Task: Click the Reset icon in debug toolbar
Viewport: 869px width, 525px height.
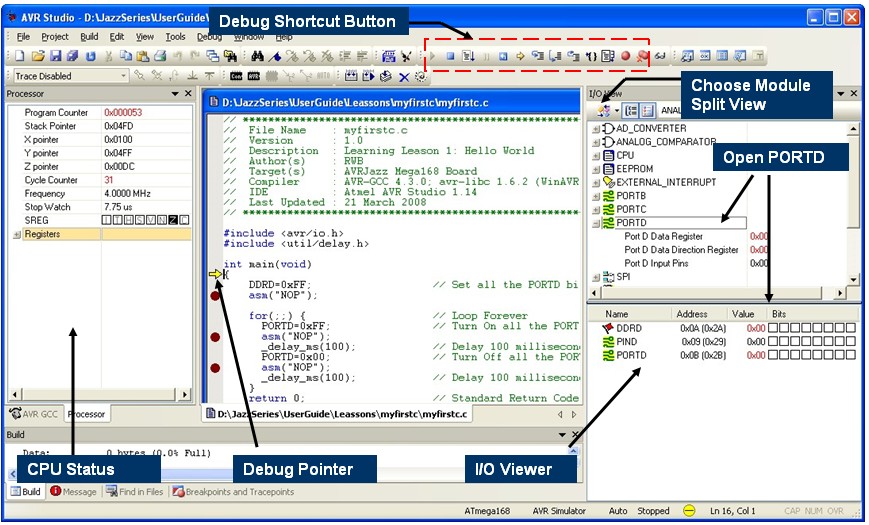Action: tap(503, 56)
